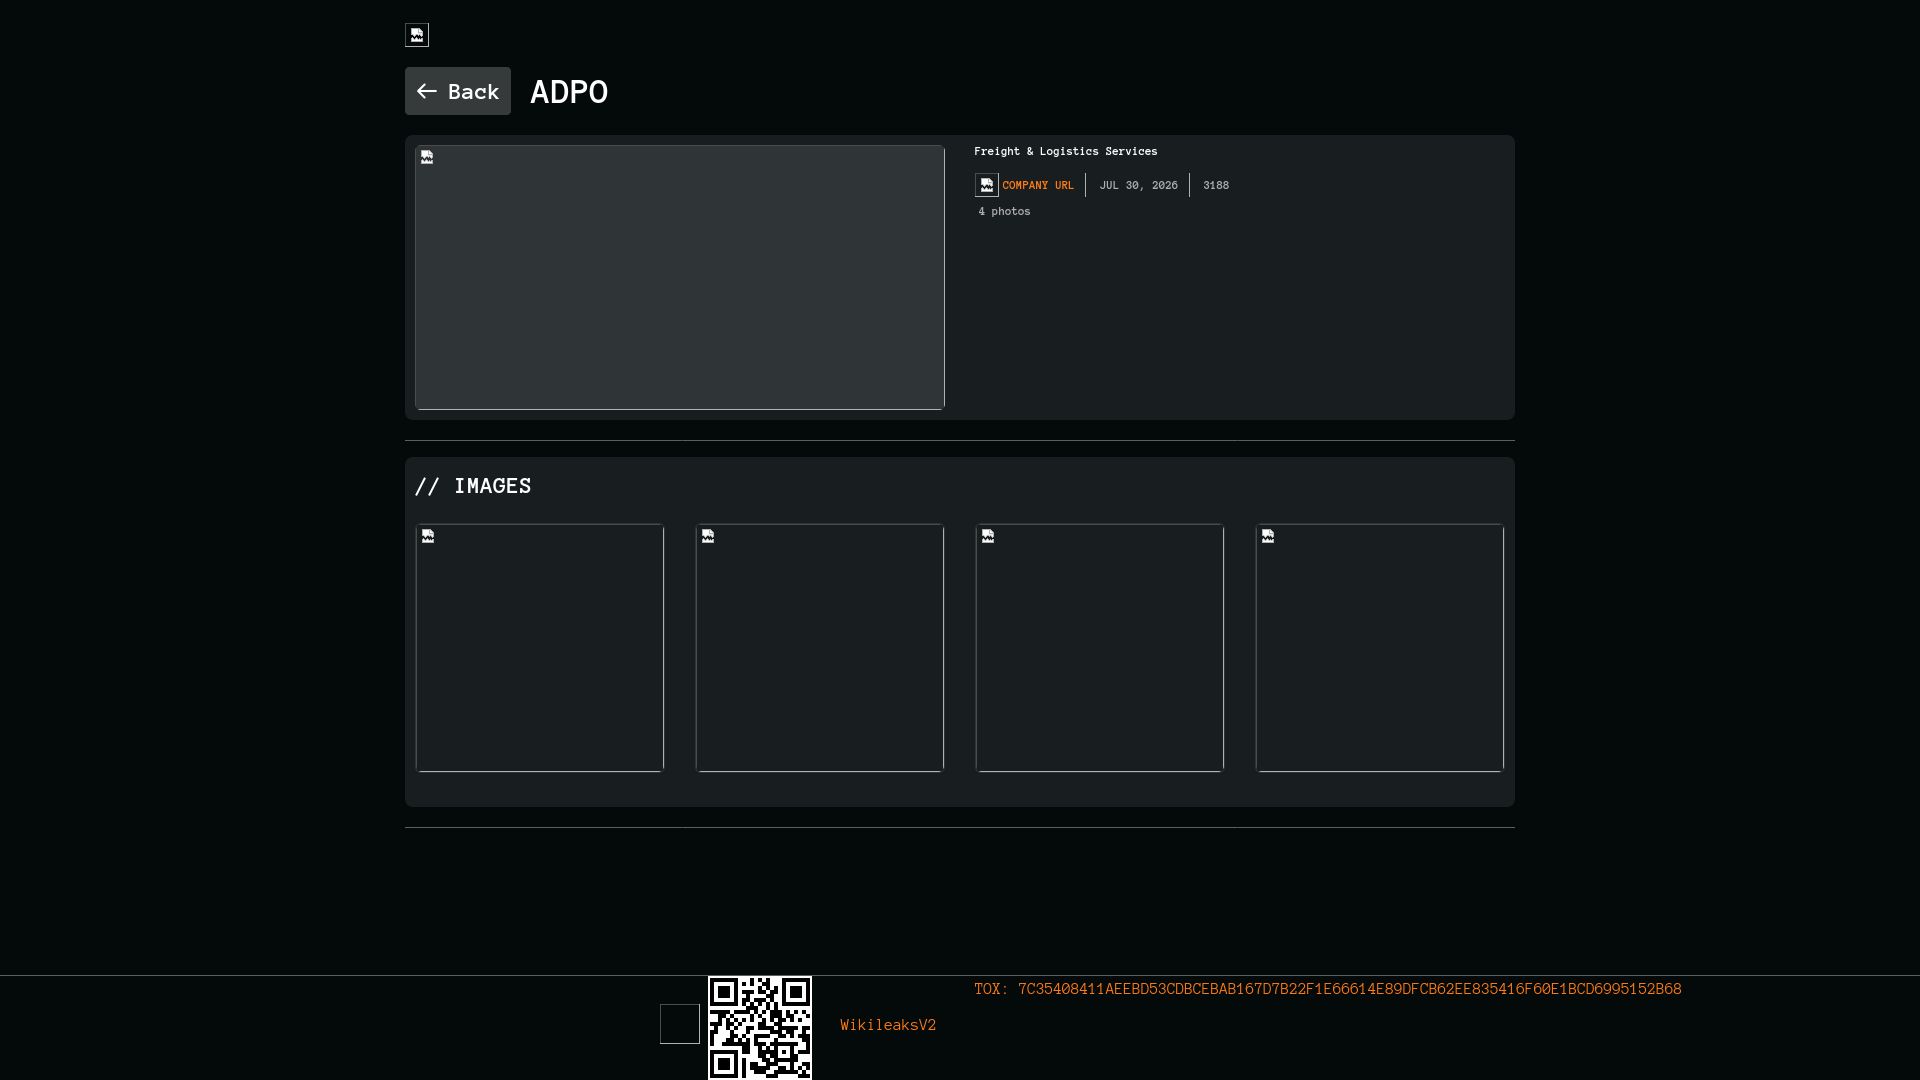
Task: Open the second image thumbnail
Action: (x=820, y=648)
